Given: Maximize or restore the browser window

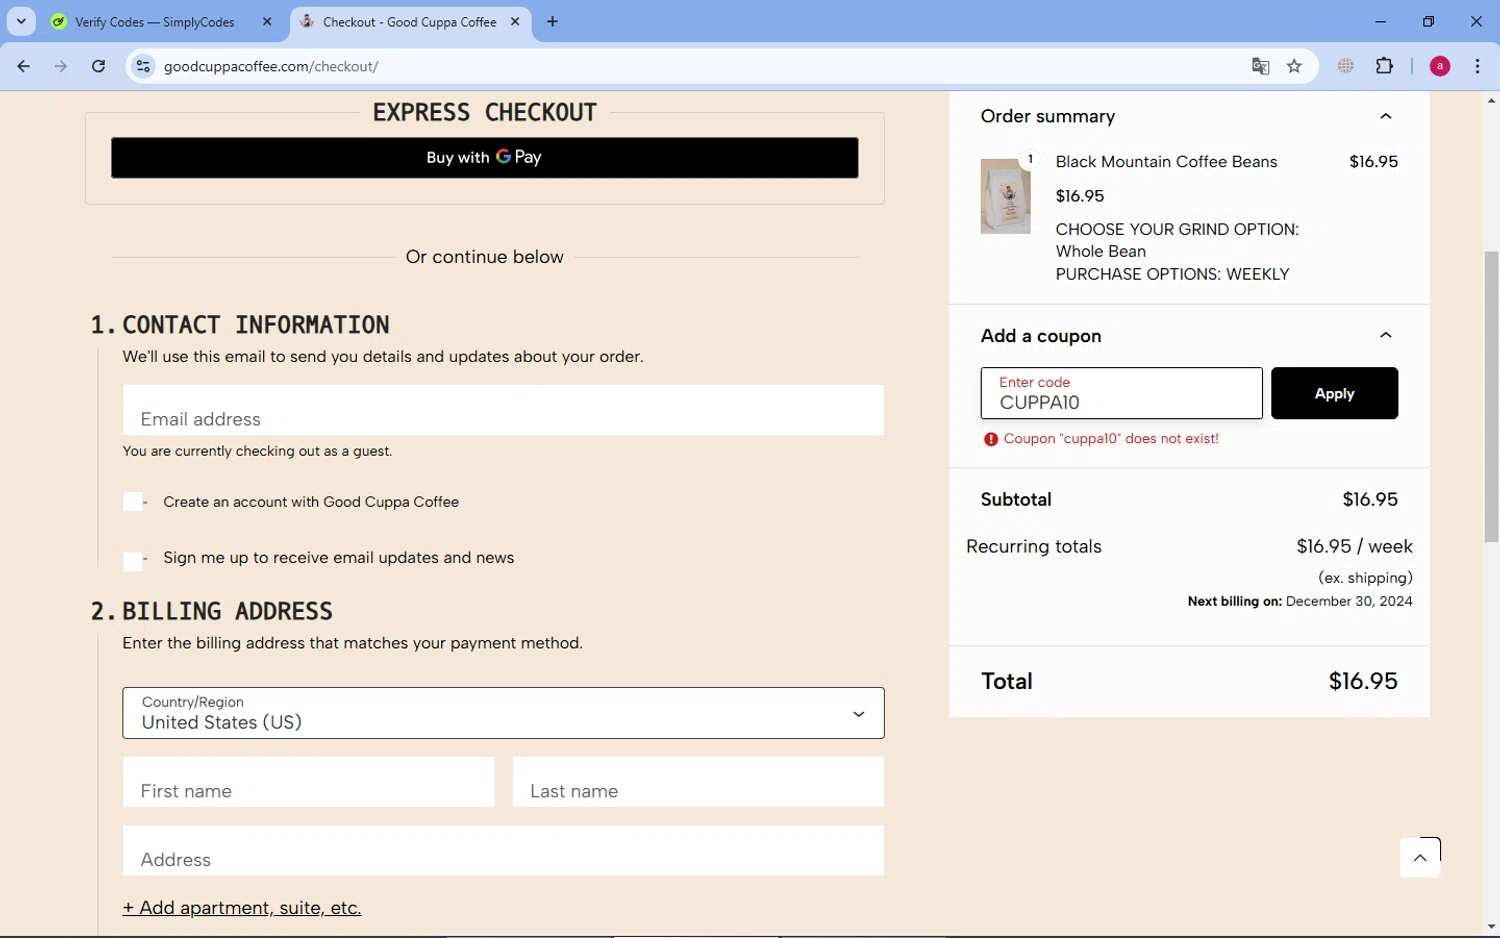Looking at the screenshot, I should (1428, 21).
